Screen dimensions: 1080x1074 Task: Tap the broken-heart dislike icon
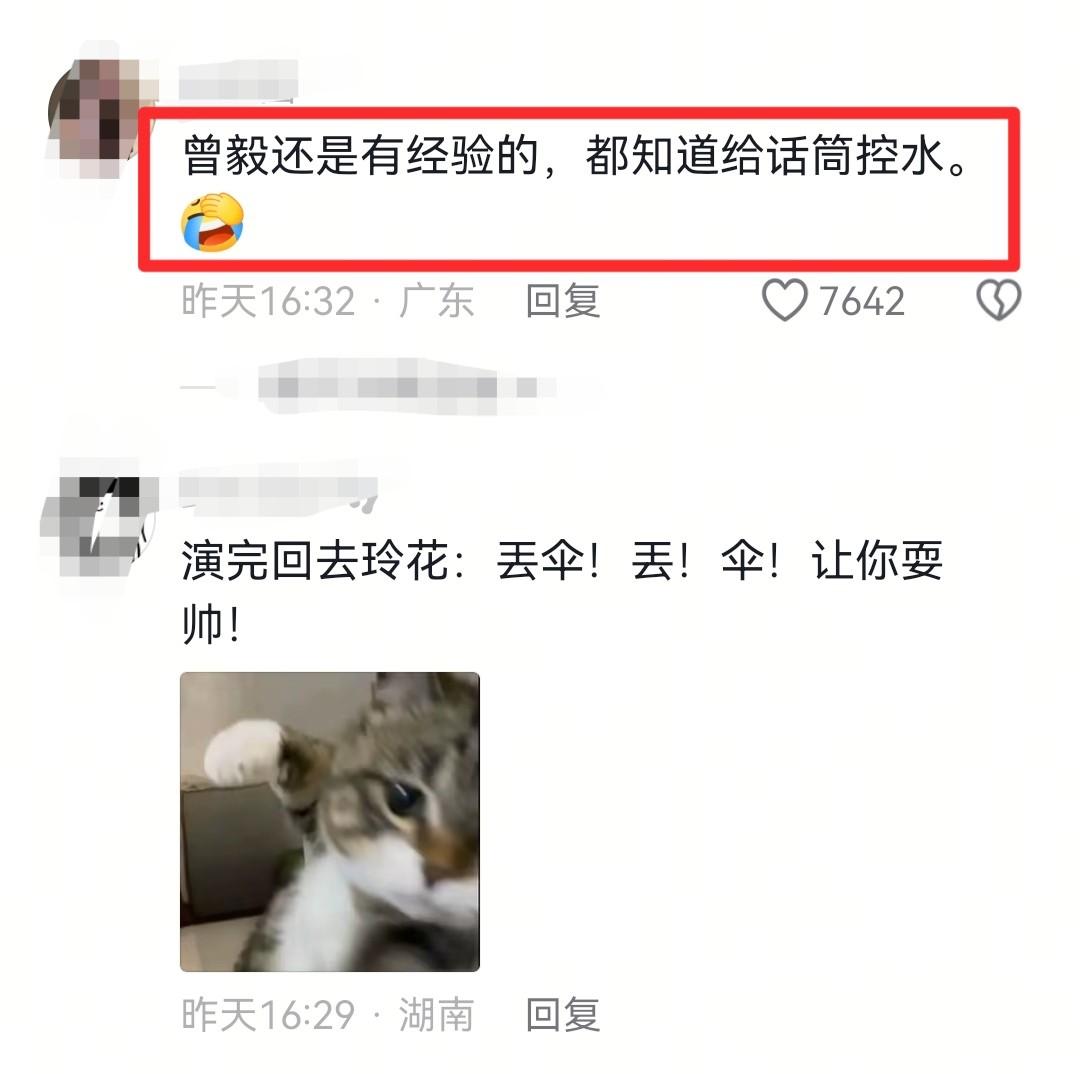tap(999, 300)
